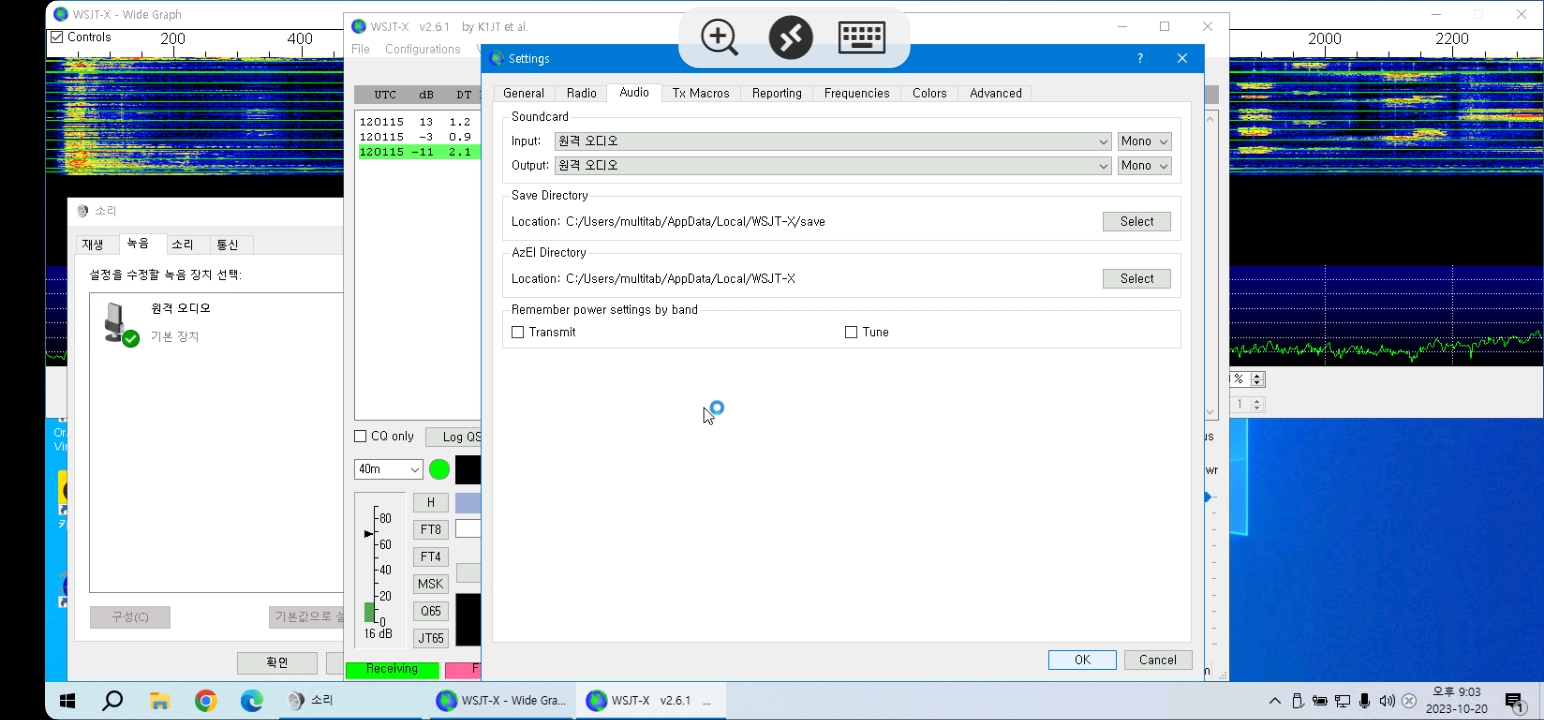This screenshot has width=1544, height=720.
Task: Open the File menu in WSJT-X
Action: [x=360, y=49]
